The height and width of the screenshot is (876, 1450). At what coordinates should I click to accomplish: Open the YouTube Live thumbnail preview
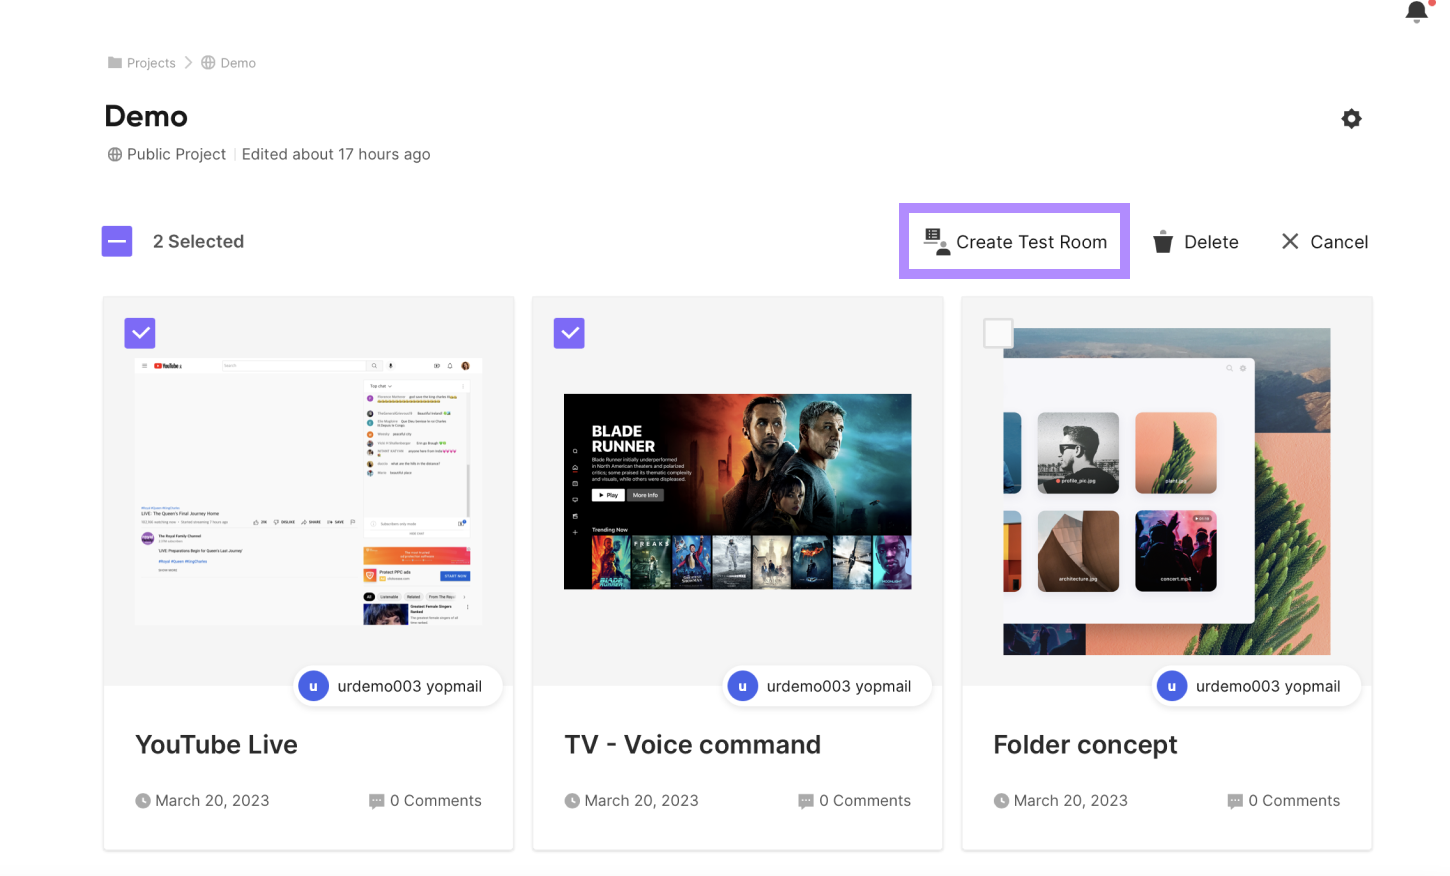(x=308, y=492)
